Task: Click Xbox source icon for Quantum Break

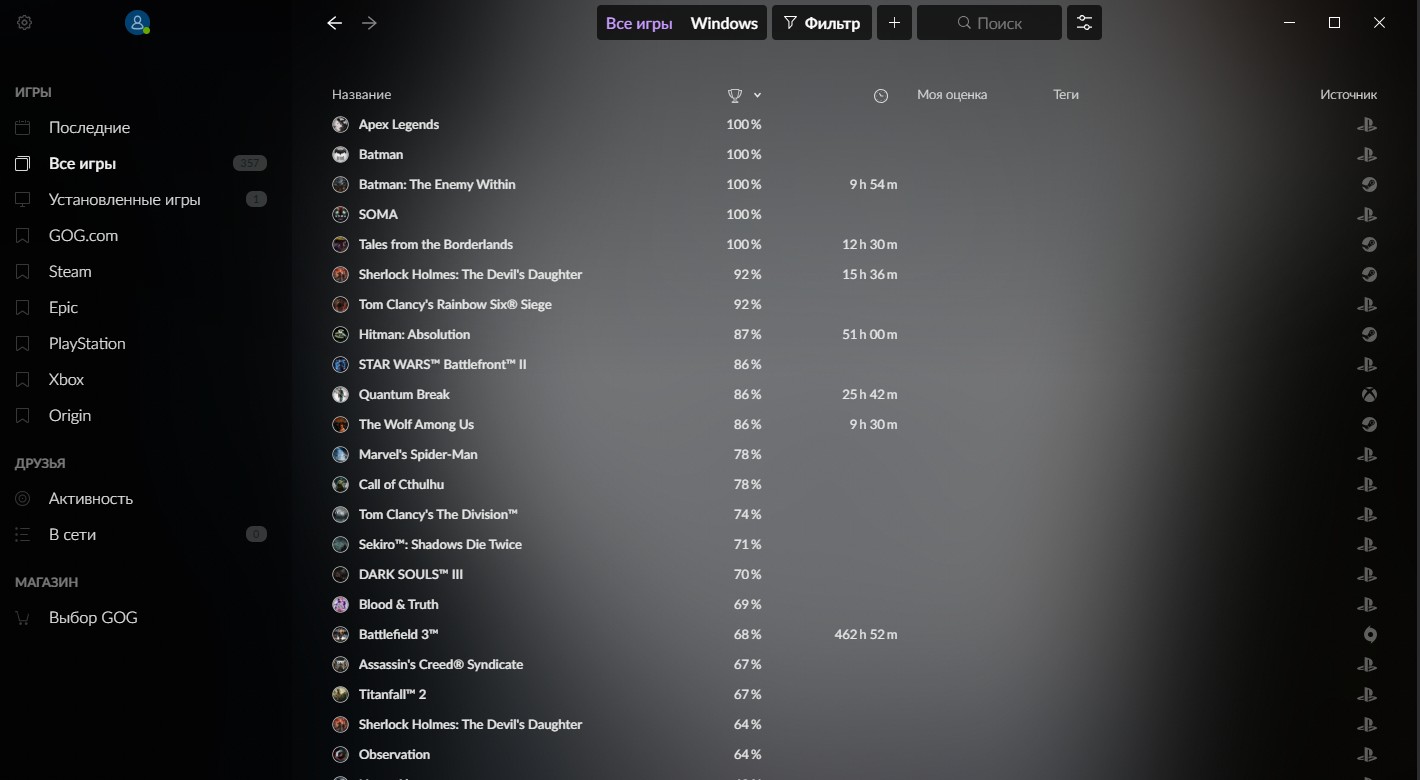Action: click(1369, 395)
